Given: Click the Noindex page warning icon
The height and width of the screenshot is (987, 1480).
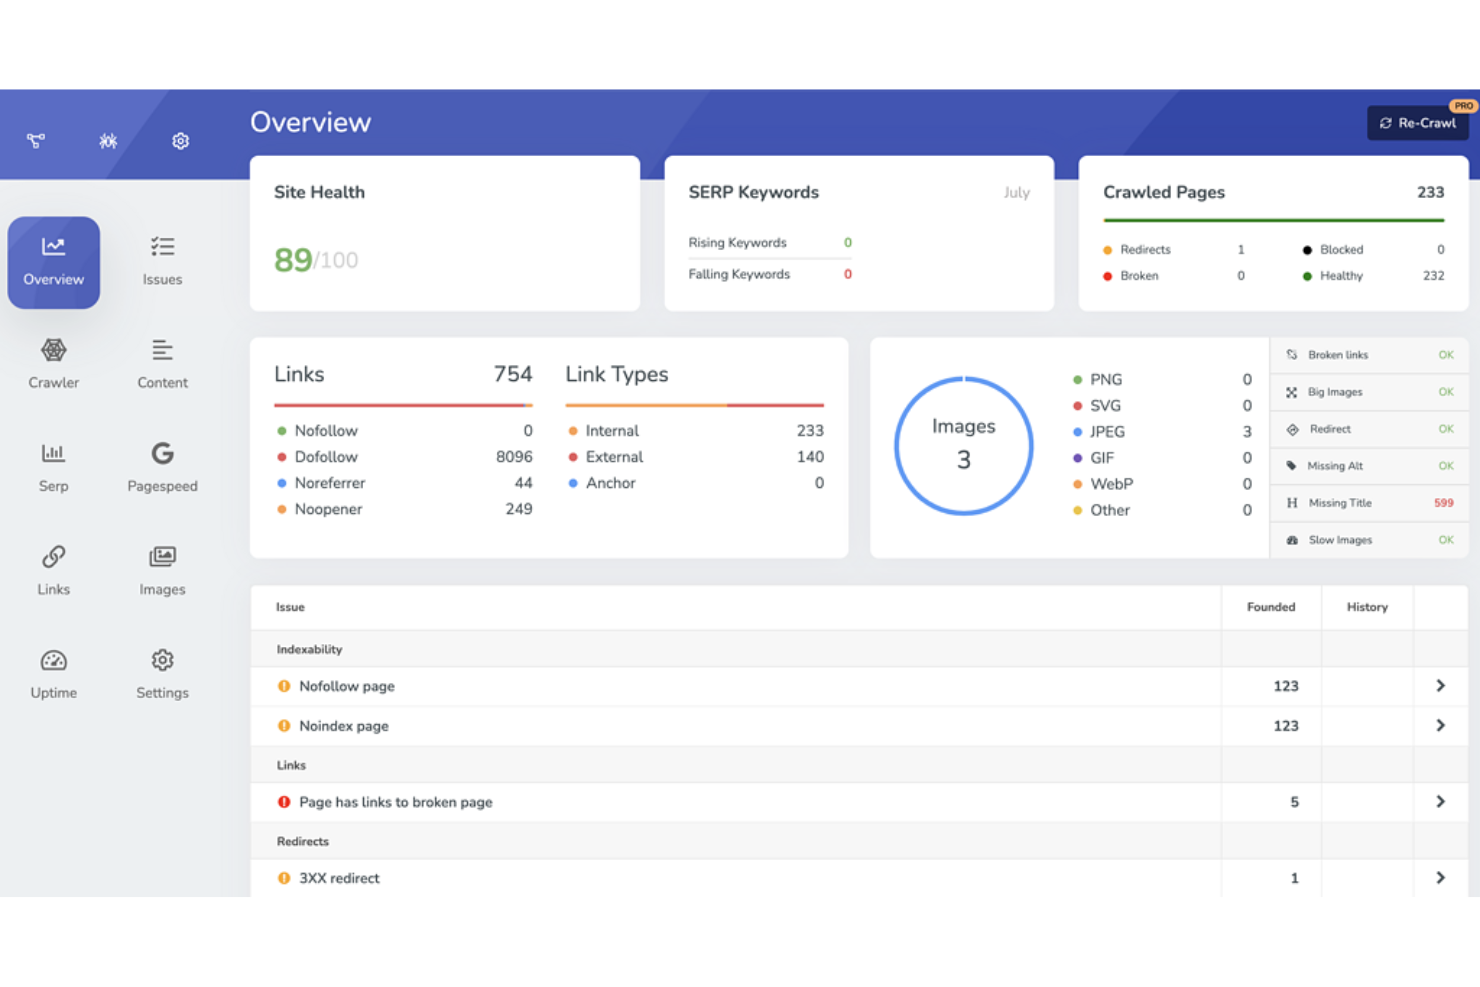Looking at the screenshot, I should [x=284, y=726].
